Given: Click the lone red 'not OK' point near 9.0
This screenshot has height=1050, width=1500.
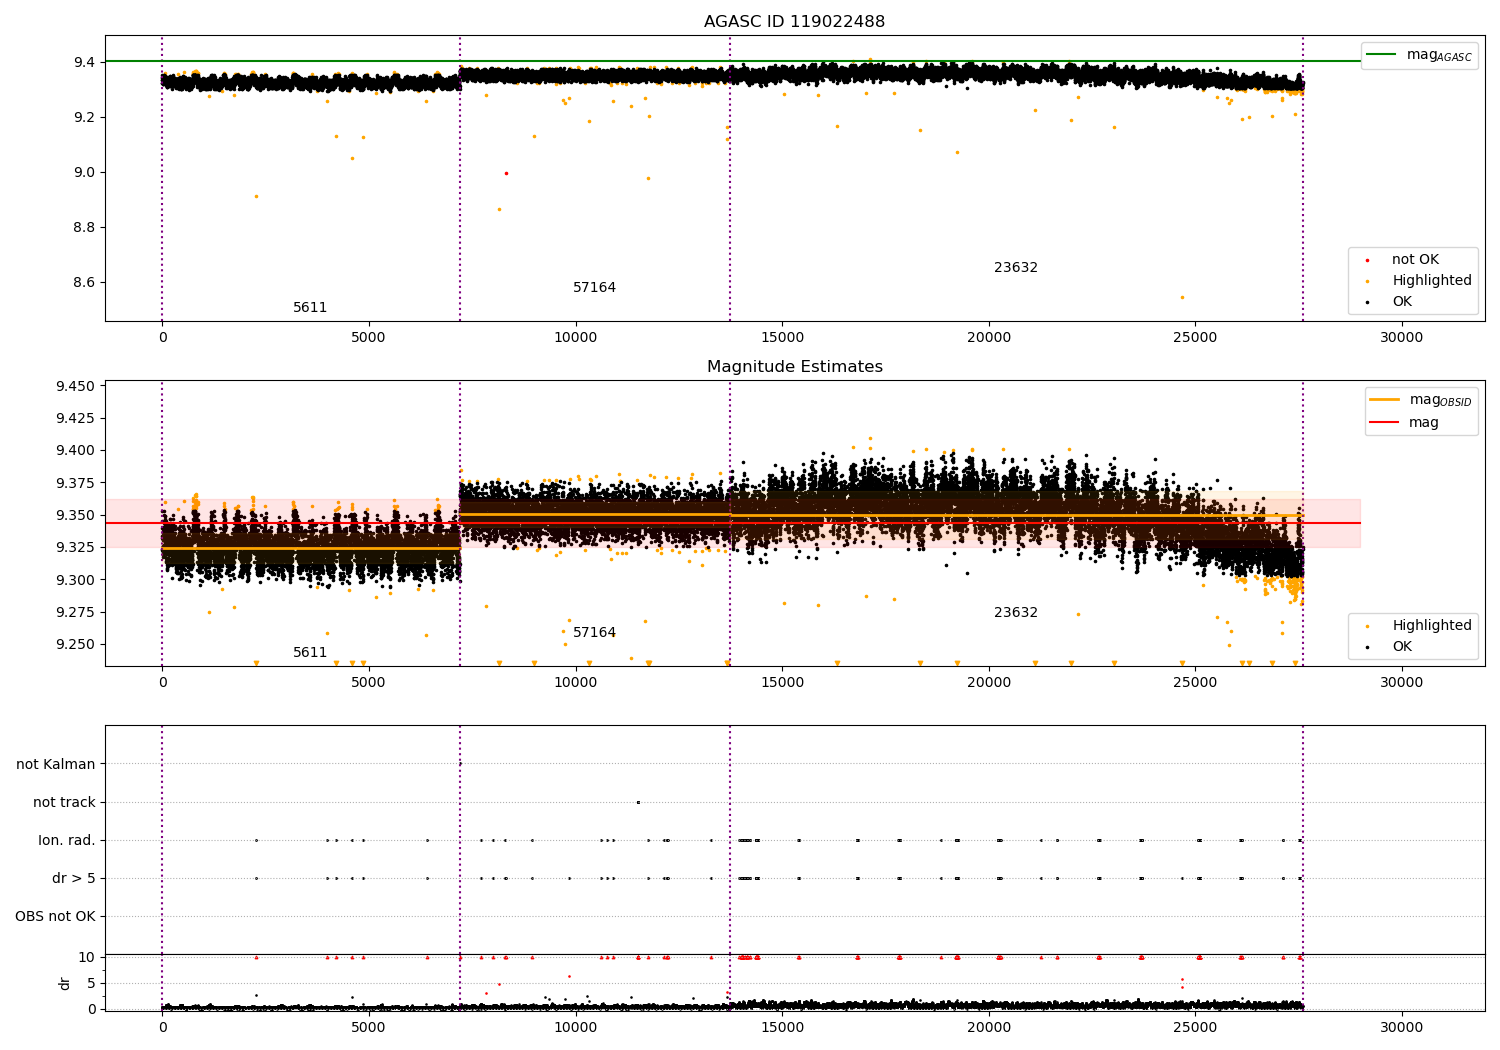Looking at the screenshot, I should [506, 173].
